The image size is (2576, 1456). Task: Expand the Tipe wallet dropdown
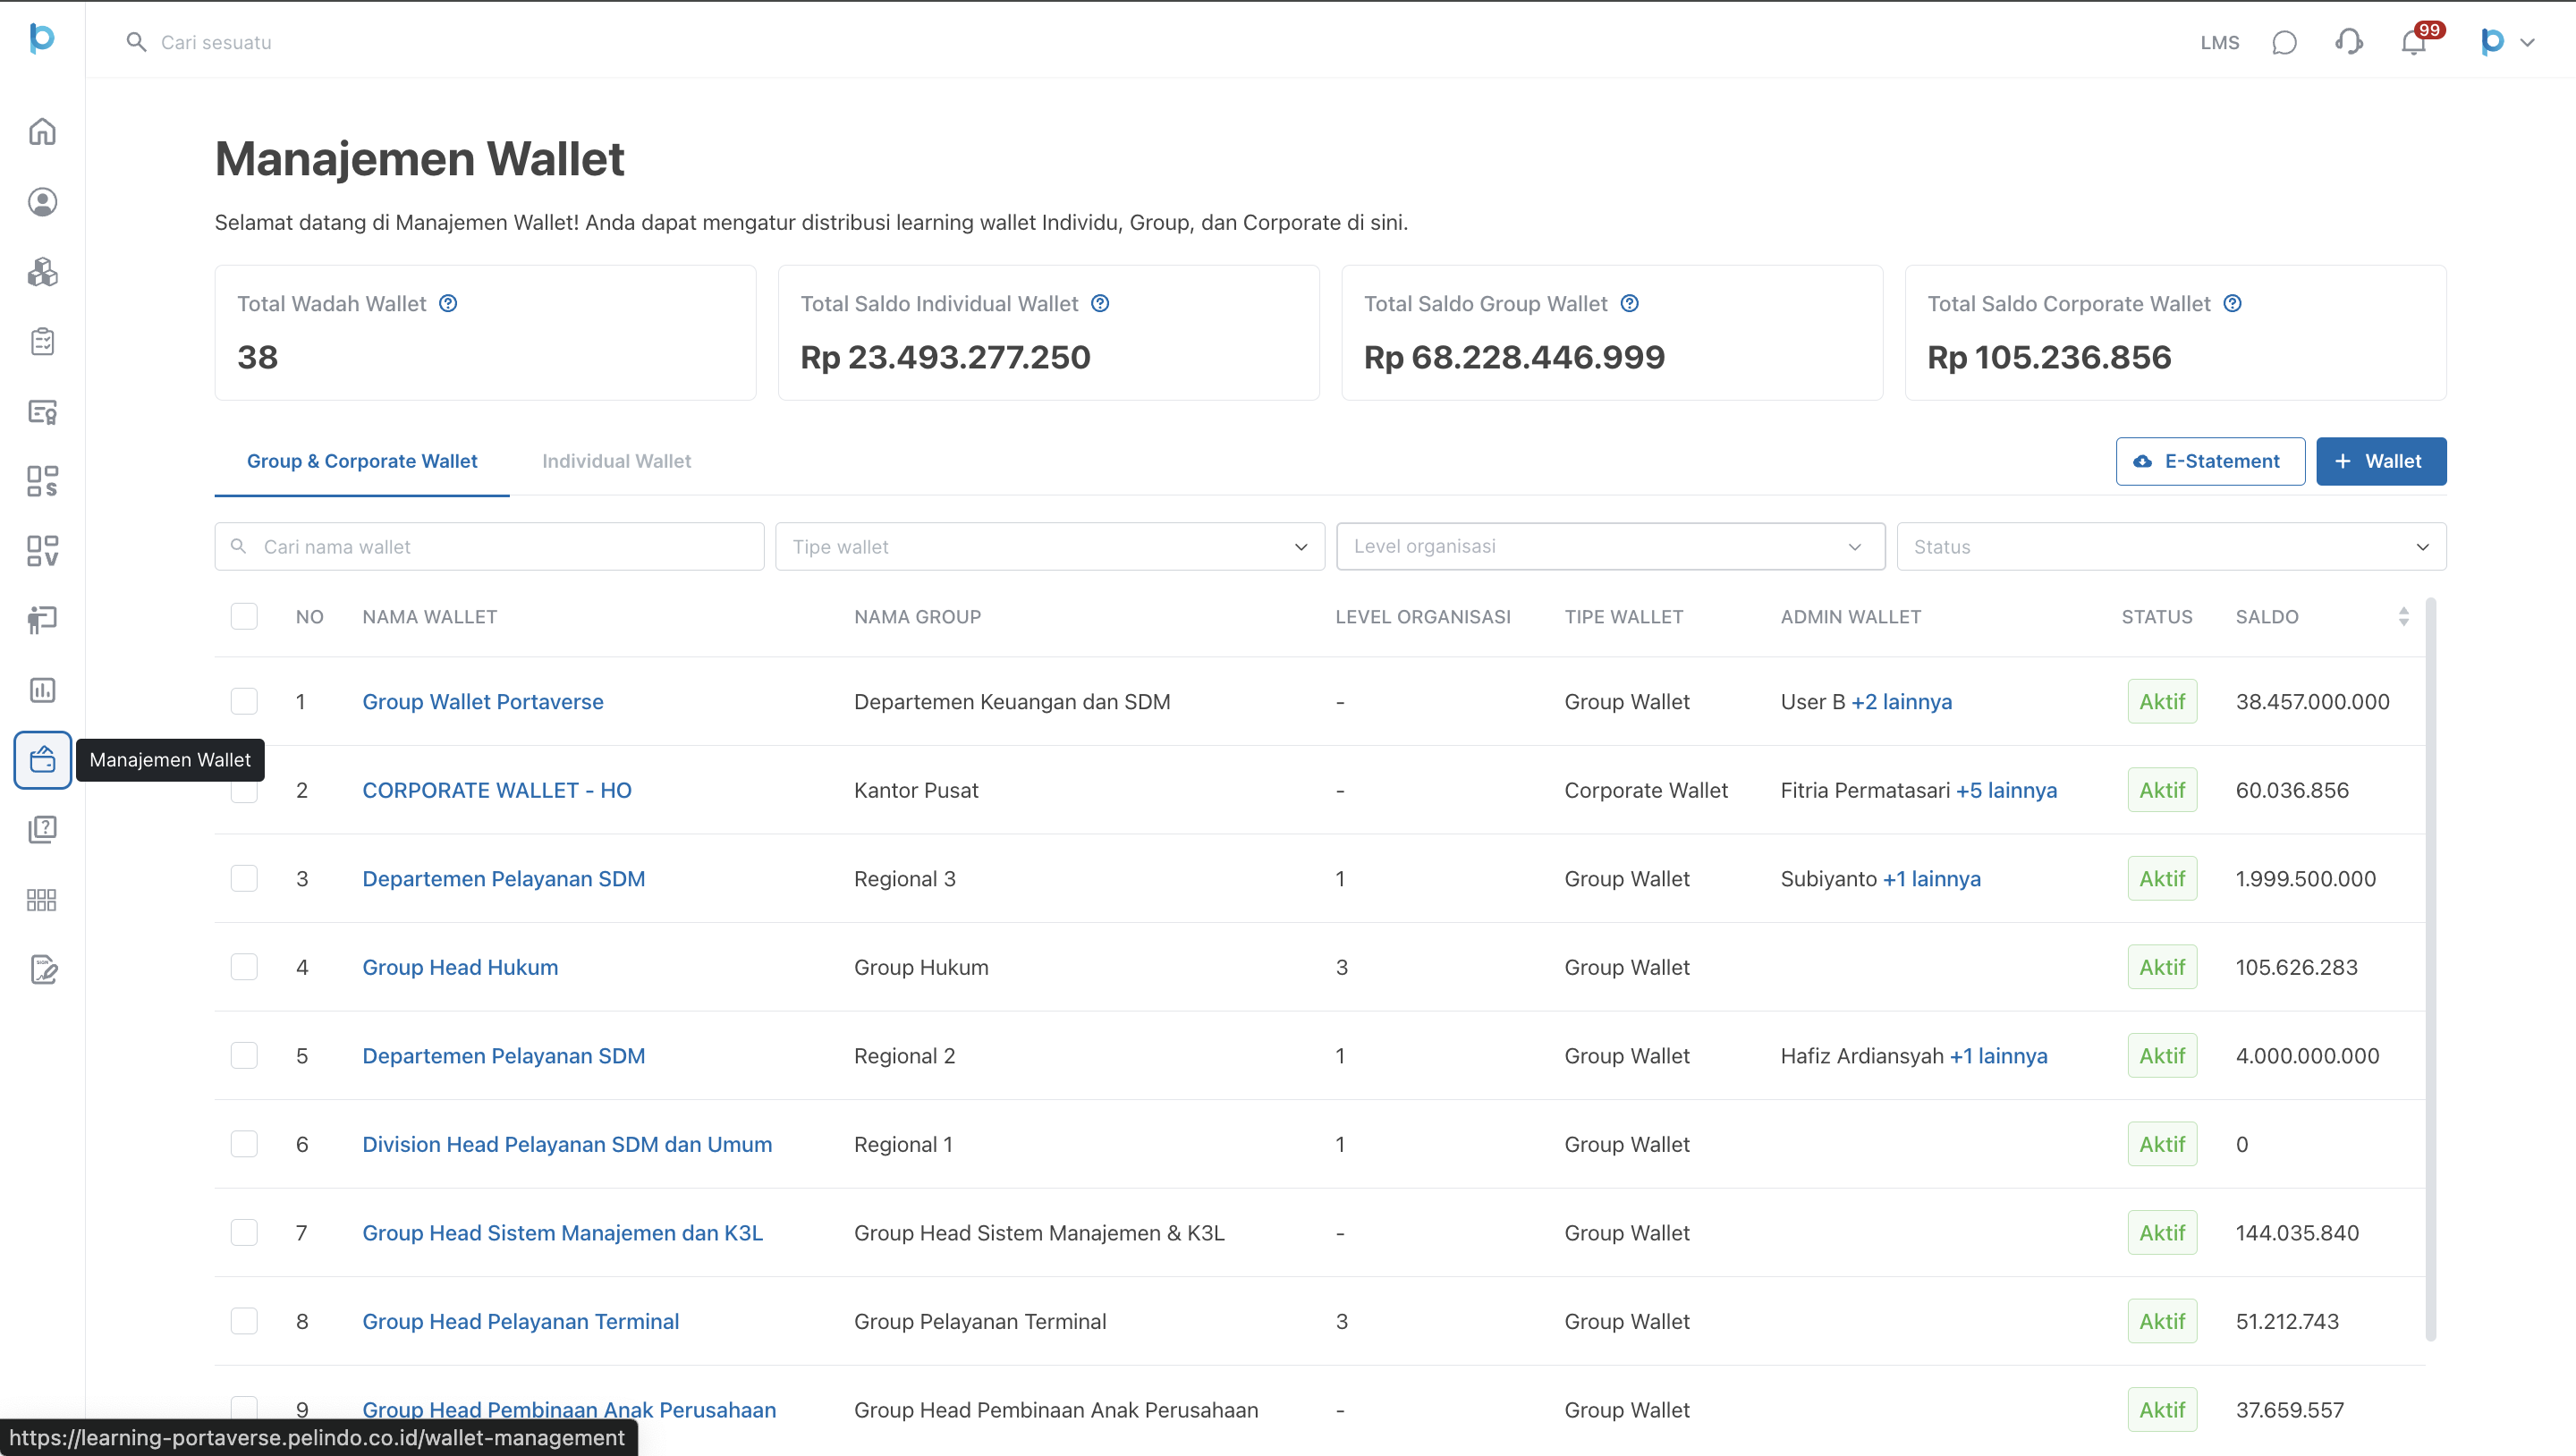point(1049,547)
